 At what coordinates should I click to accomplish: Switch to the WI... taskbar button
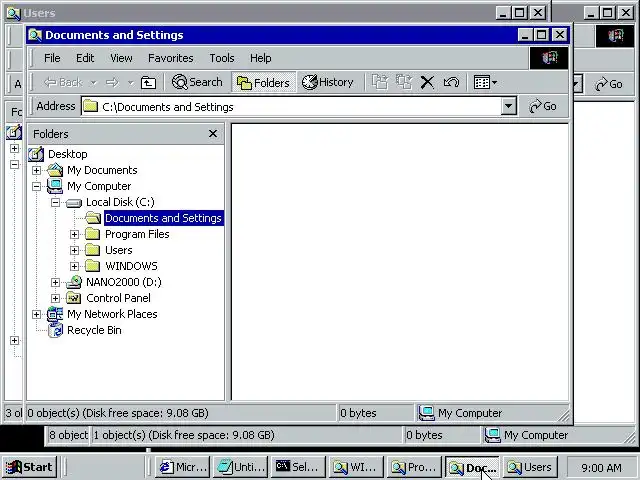356,467
